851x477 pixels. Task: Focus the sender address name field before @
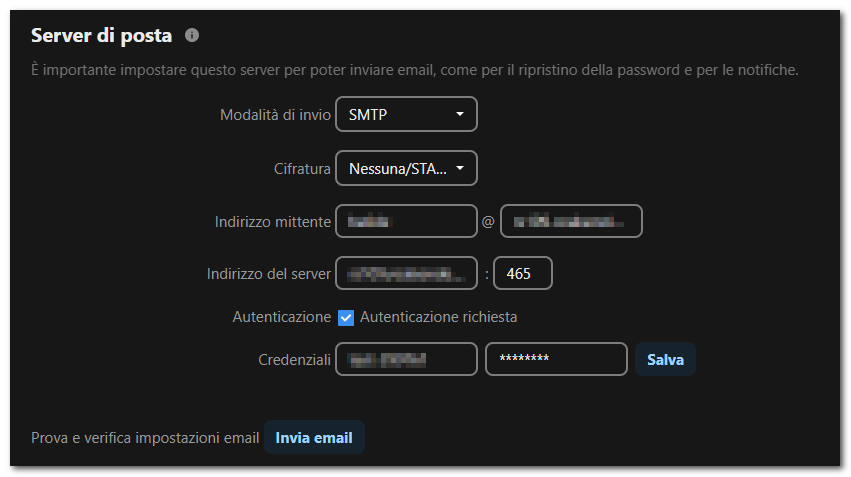point(406,221)
